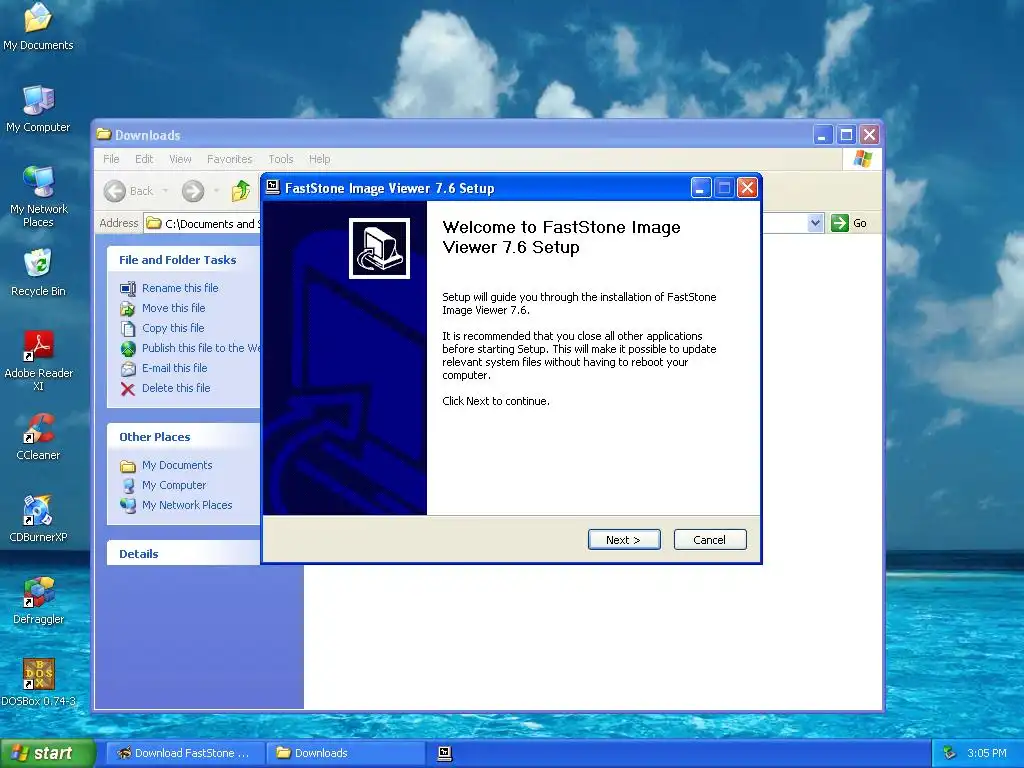This screenshot has width=1024, height=768.
Task: Click the Rename this file link
Action: [x=180, y=288]
